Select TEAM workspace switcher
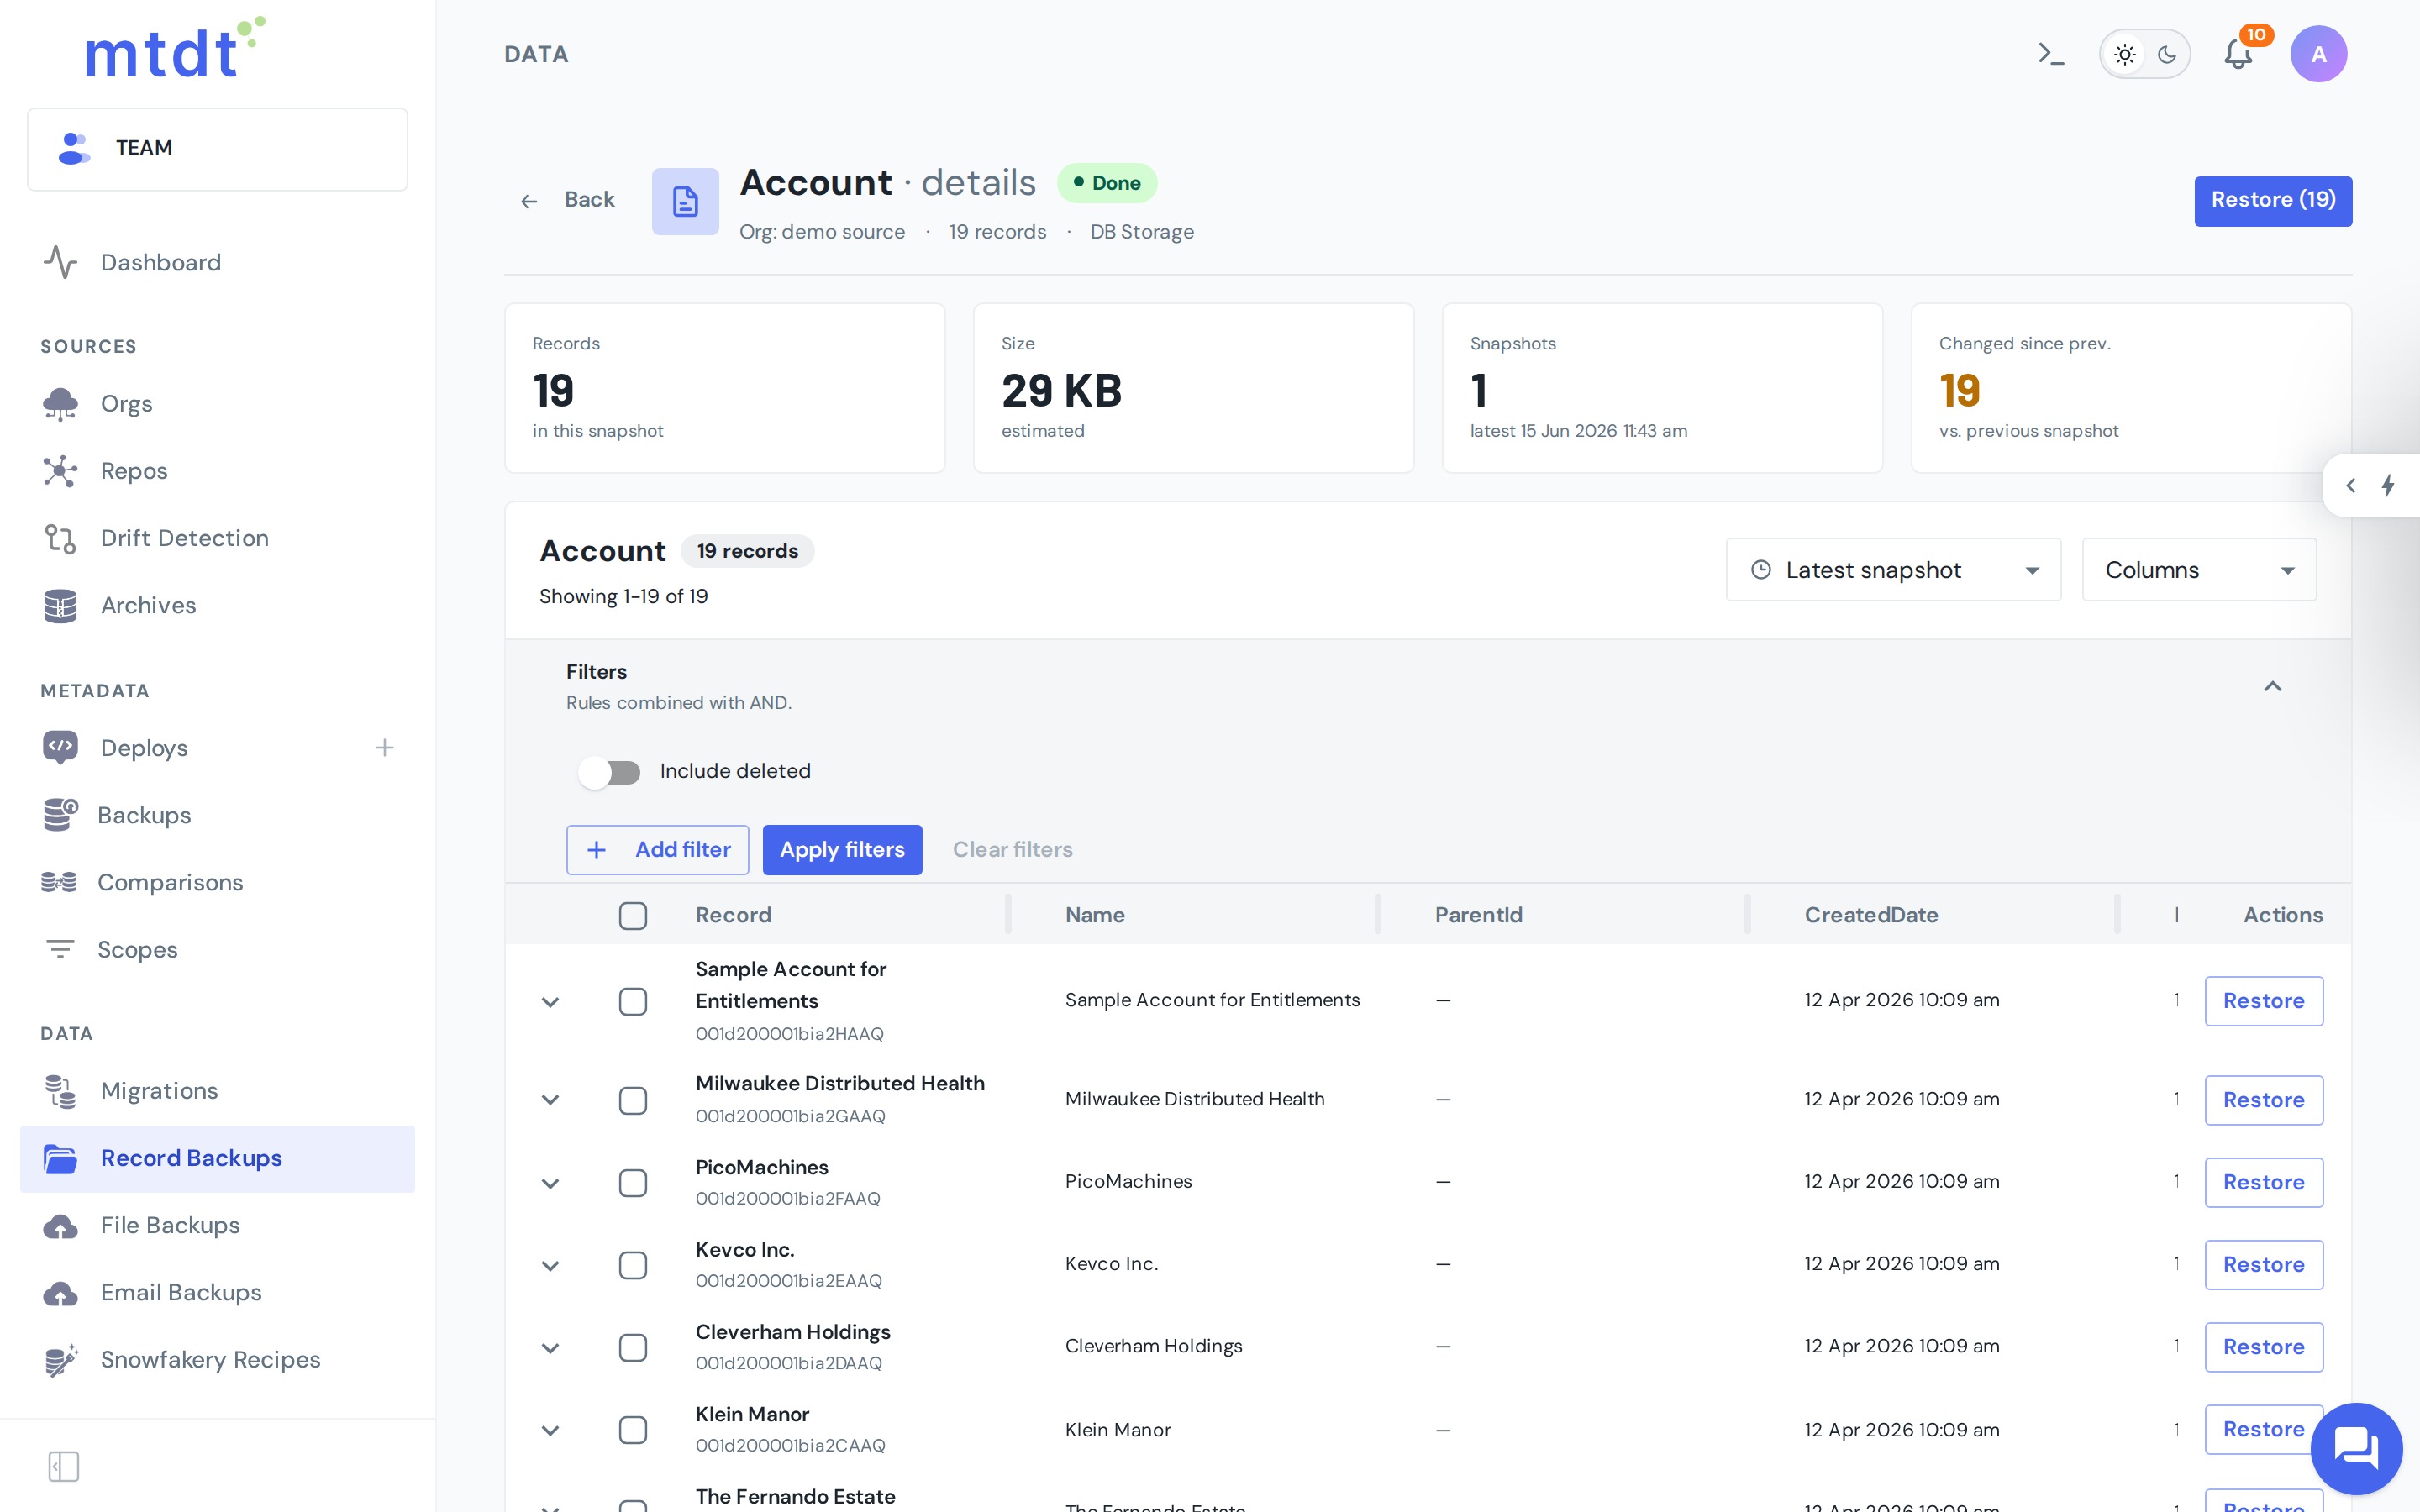The width and height of the screenshot is (2420, 1512). point(217,149)
